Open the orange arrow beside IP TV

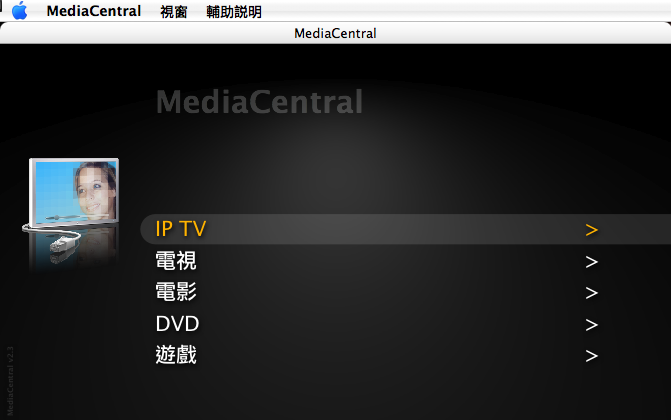tap(591, 230)
